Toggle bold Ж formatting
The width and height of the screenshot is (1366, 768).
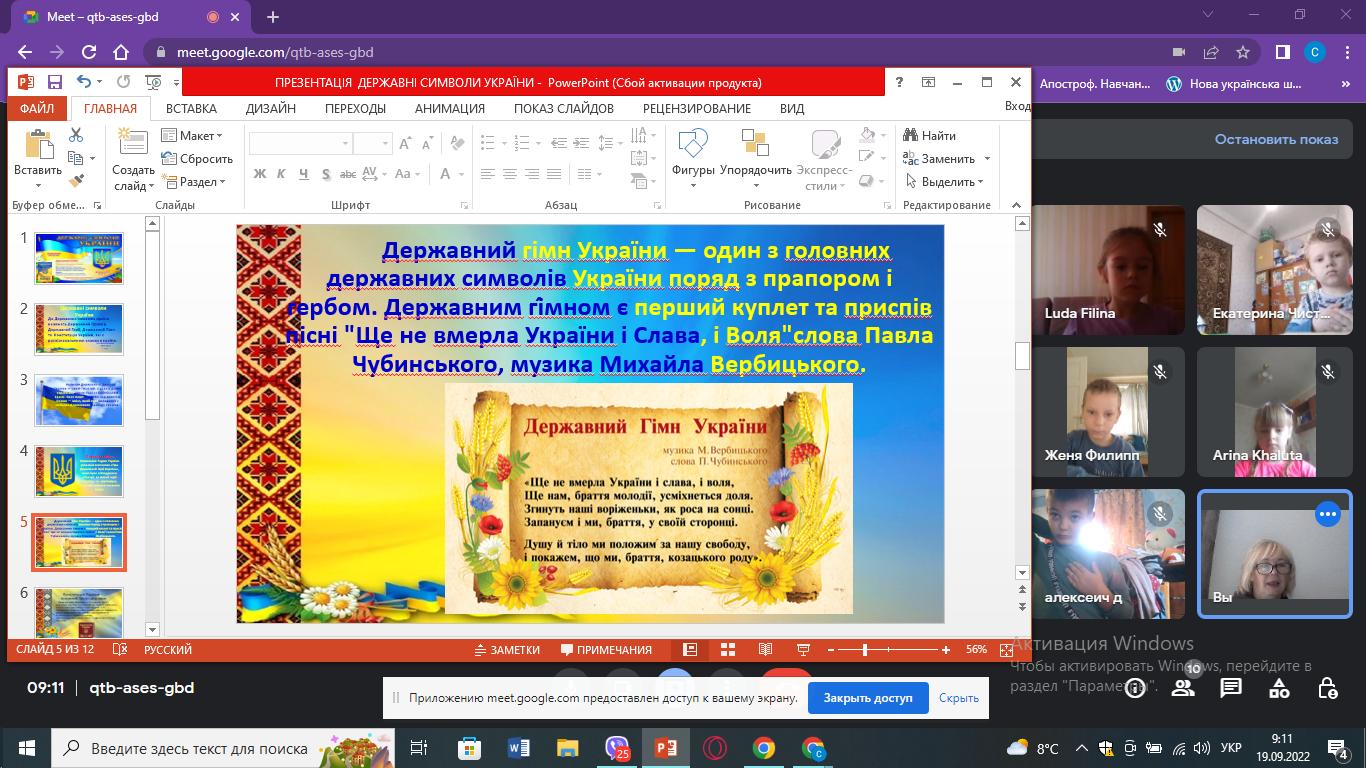point(260,174)
